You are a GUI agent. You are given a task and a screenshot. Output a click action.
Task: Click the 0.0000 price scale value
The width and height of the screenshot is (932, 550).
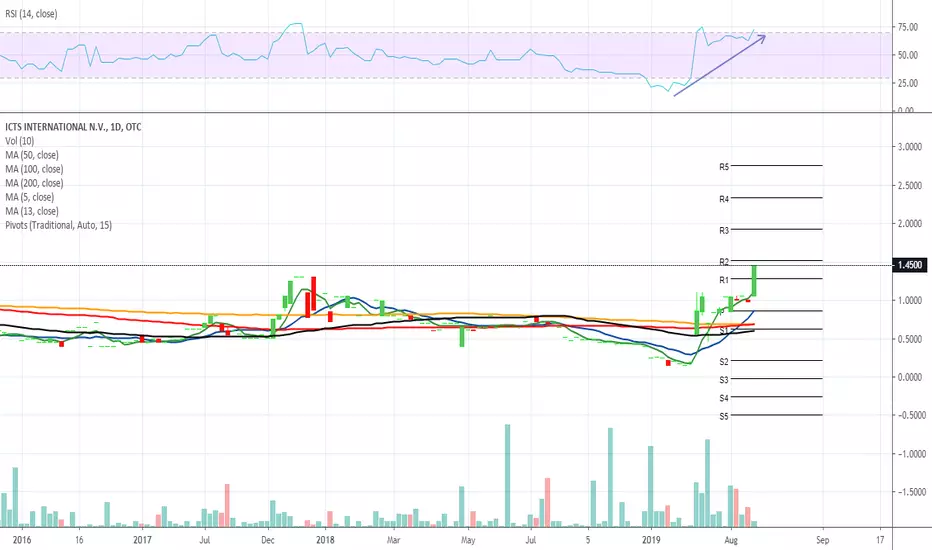[x=910, y=377]
